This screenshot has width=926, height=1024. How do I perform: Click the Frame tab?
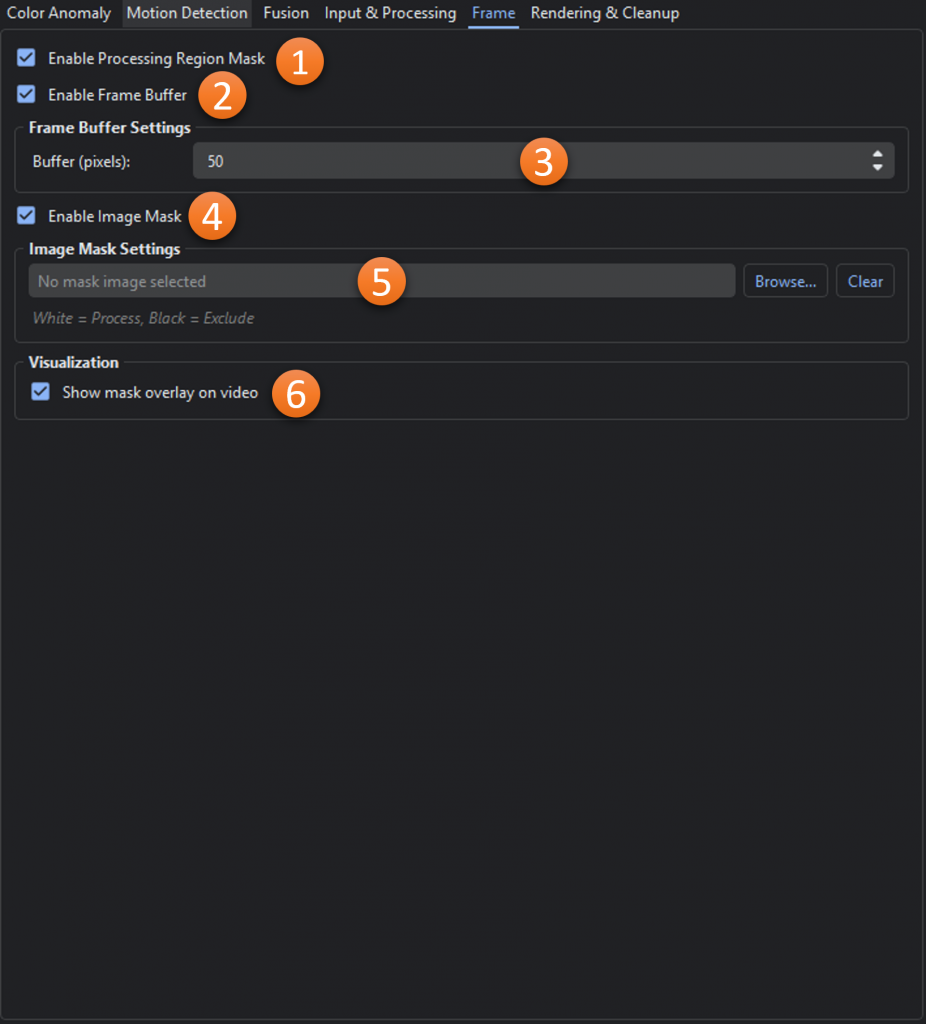pos(493,13)
